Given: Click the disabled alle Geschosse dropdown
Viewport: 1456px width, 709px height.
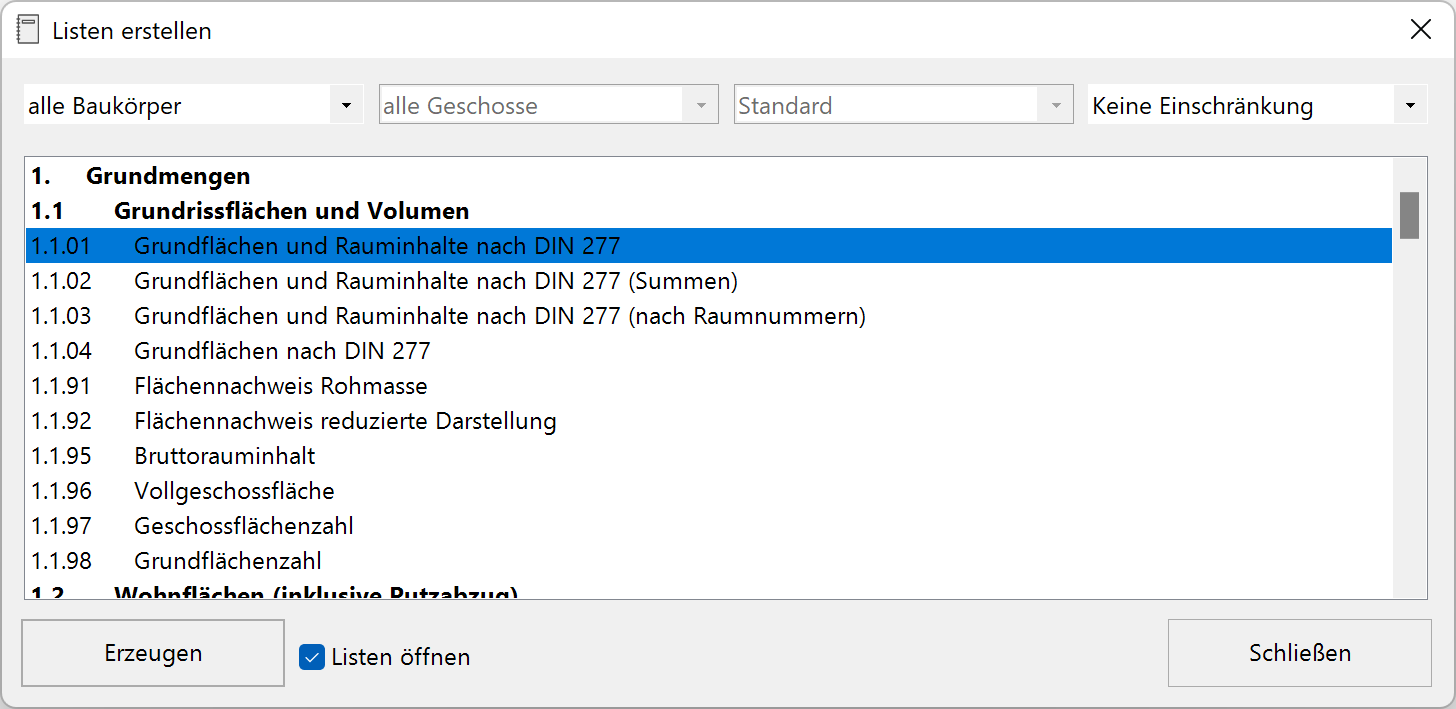Looking at the screenshot, I should [548, 105].
